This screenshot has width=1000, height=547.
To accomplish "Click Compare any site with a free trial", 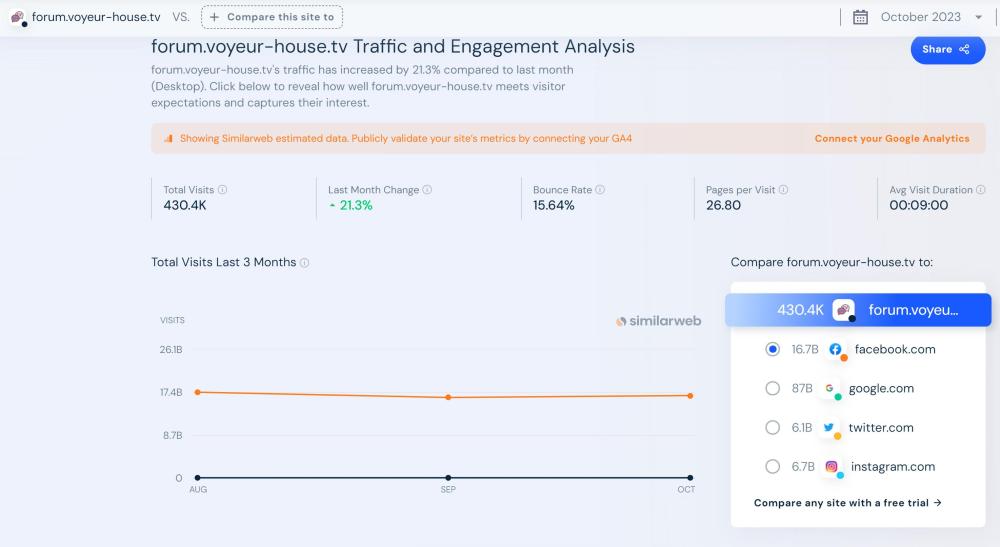I will 847,503.
